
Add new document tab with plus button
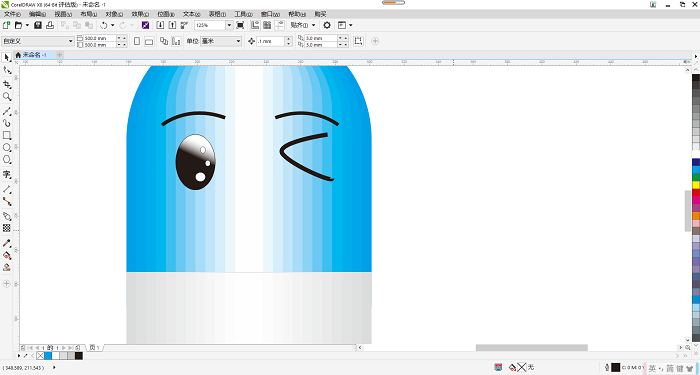click(59, 54)
